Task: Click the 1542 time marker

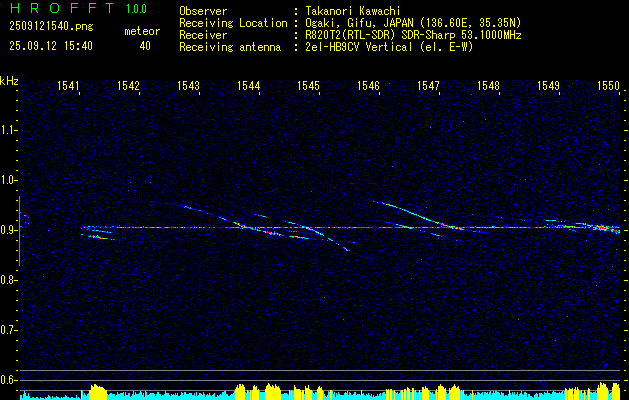Action: coord(129,85)
